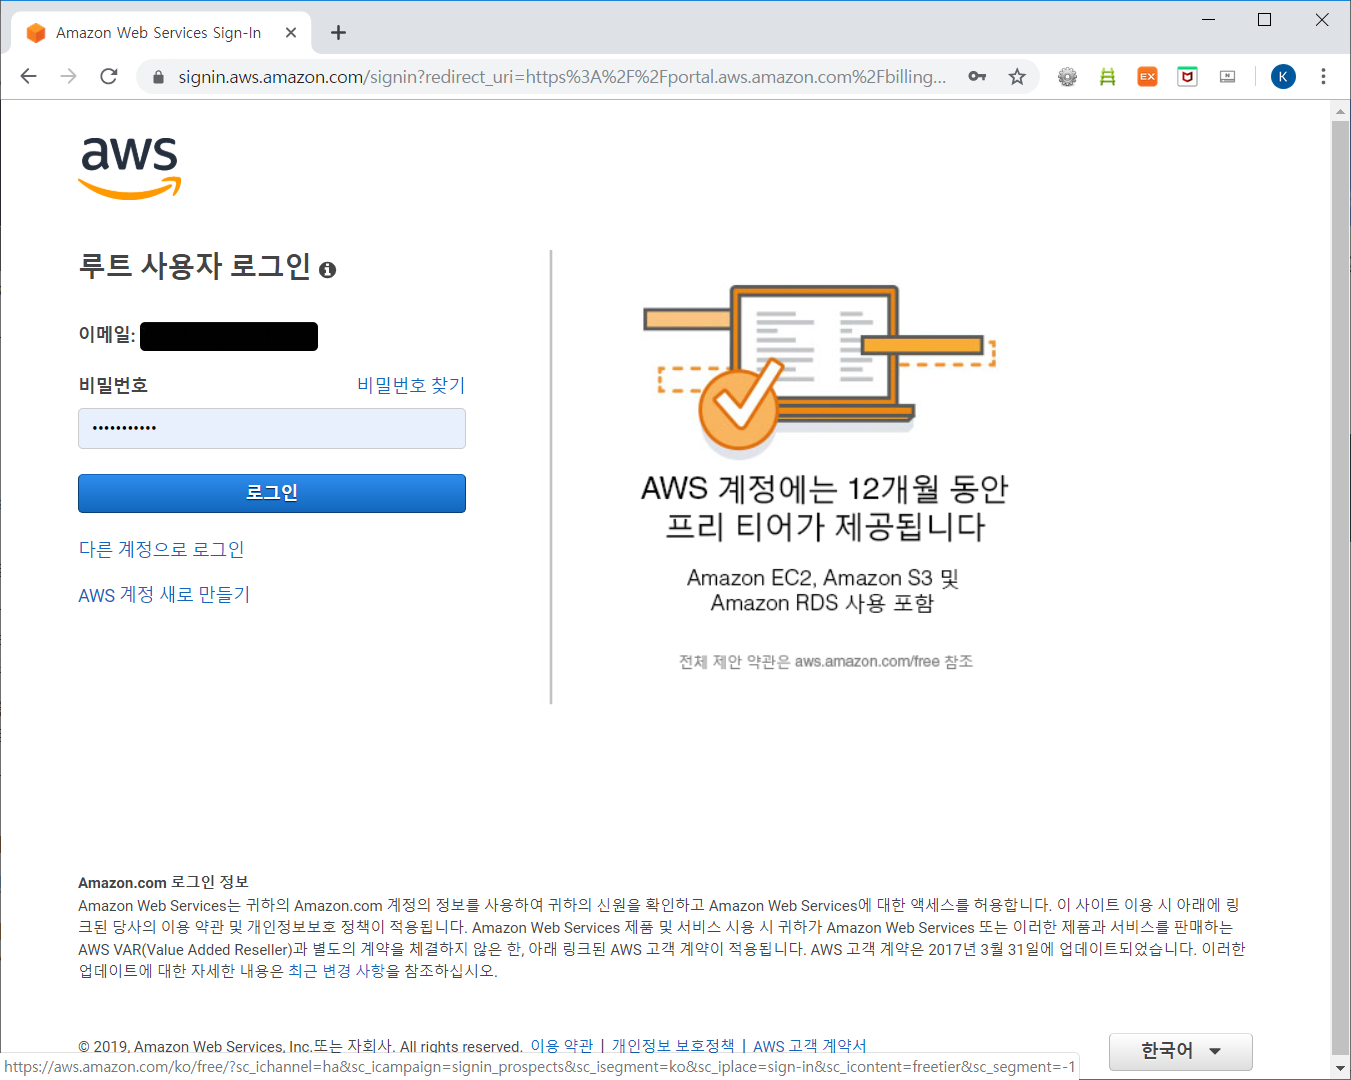Viewport: 1351px width, 1080px height.
Task: Click the vertical scrollbar thumb
Action: coord(1340,585)
